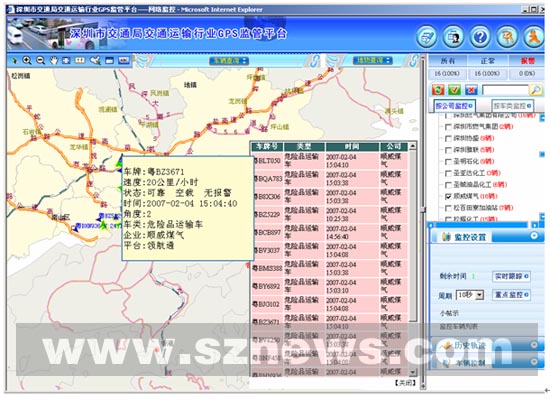Choose the hand pan tool
Screen dimensions: 550x399
pos(54,61)
